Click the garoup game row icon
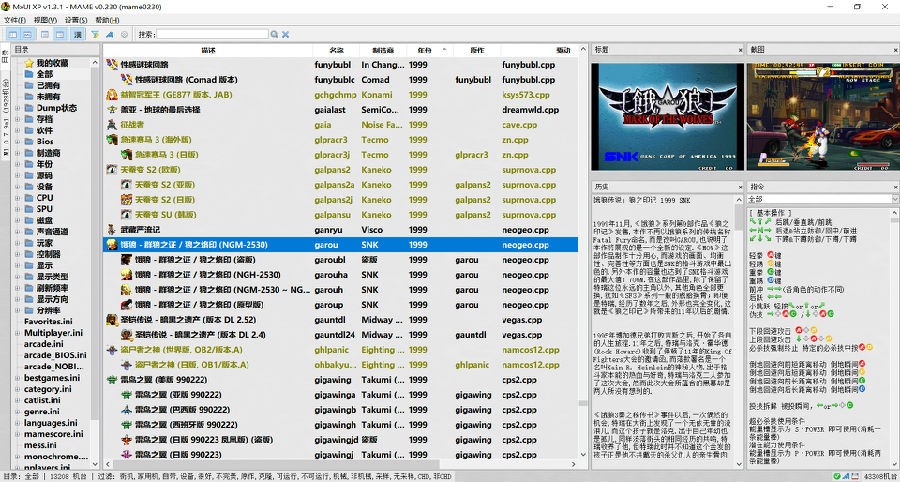 126,305
